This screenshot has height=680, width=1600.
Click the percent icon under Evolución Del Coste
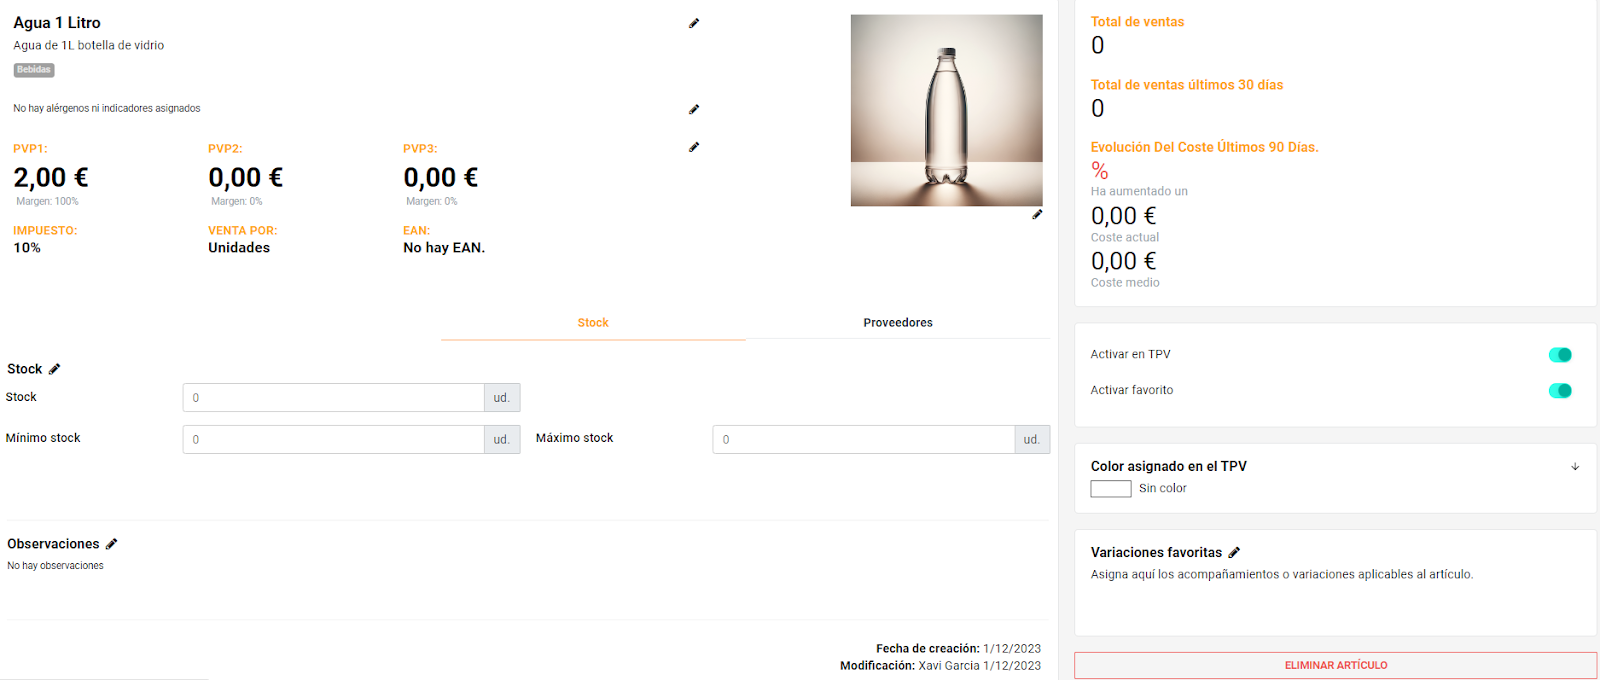pyautogui.click(x=1100, y=170)
